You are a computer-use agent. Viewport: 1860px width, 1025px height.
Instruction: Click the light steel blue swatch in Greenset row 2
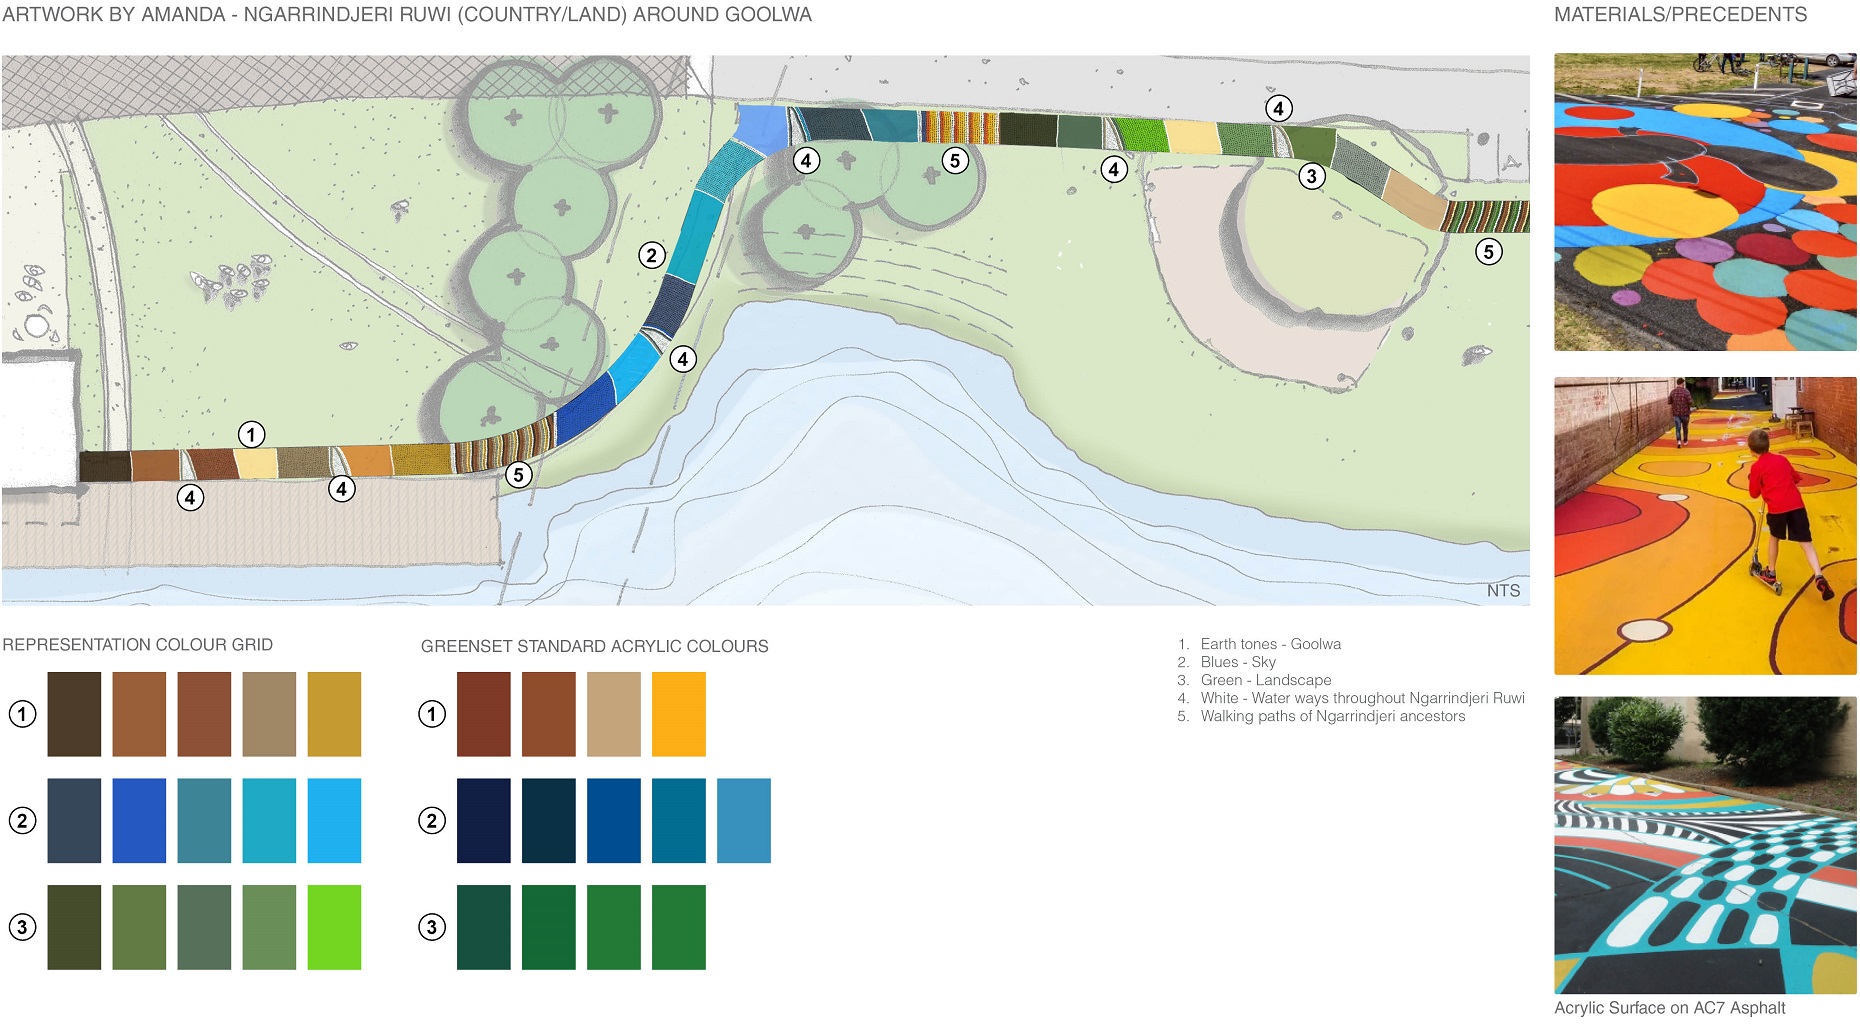pyautogui.click(x=744, y=821)
